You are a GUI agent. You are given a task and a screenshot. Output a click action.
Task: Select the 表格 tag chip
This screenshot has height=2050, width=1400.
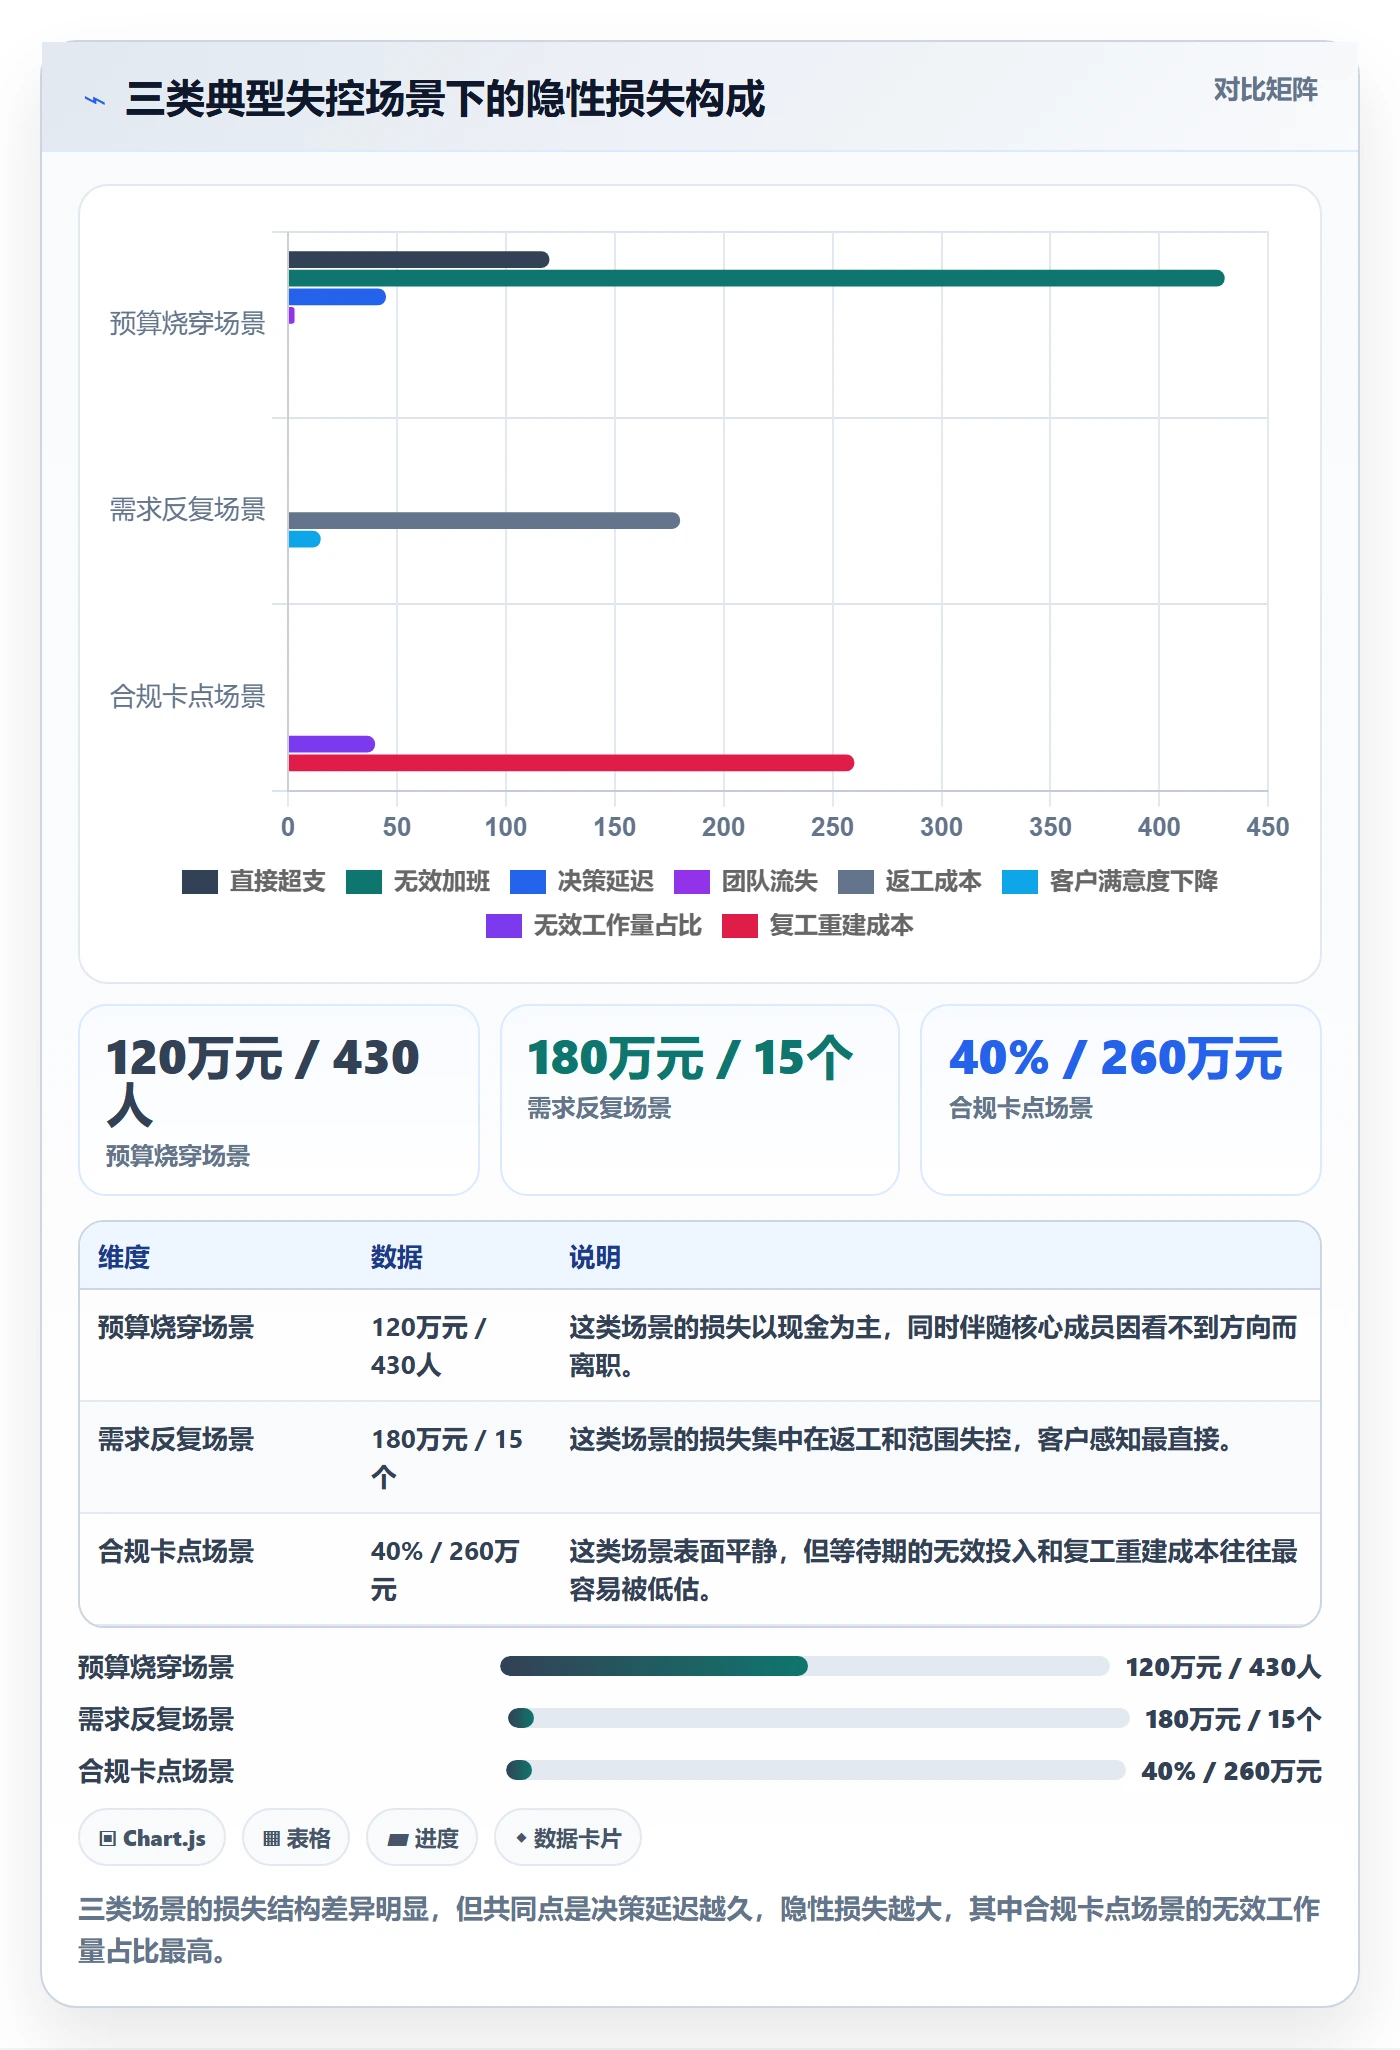coord(296,1838)
